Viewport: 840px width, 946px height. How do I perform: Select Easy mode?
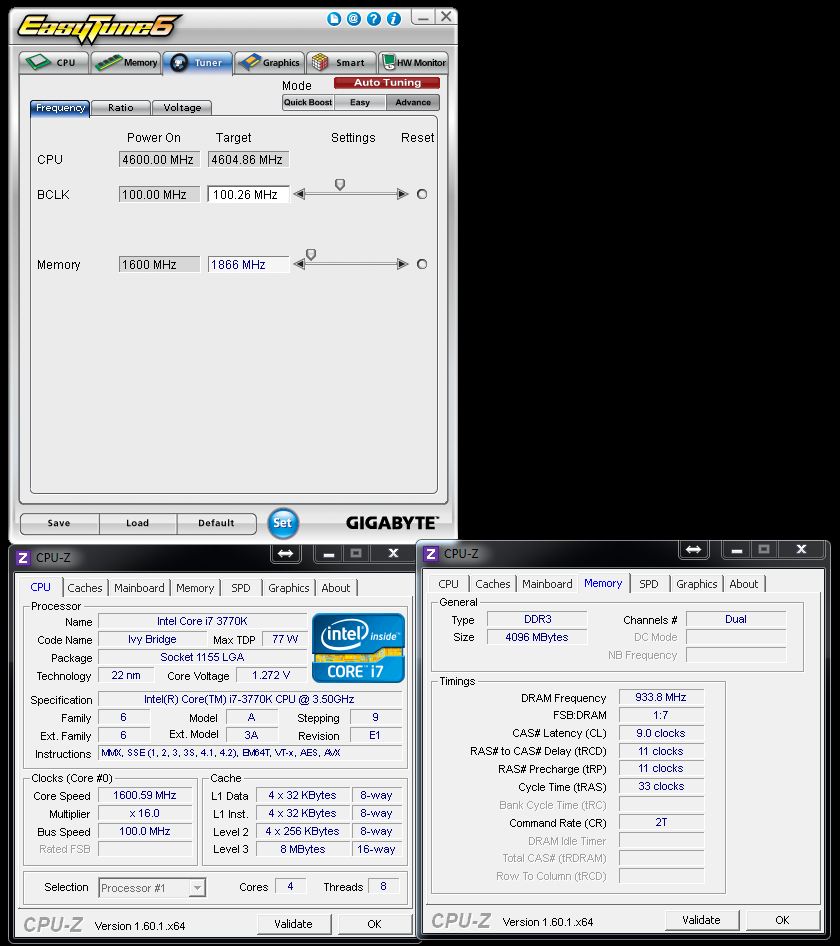click(x=360, y=102)
